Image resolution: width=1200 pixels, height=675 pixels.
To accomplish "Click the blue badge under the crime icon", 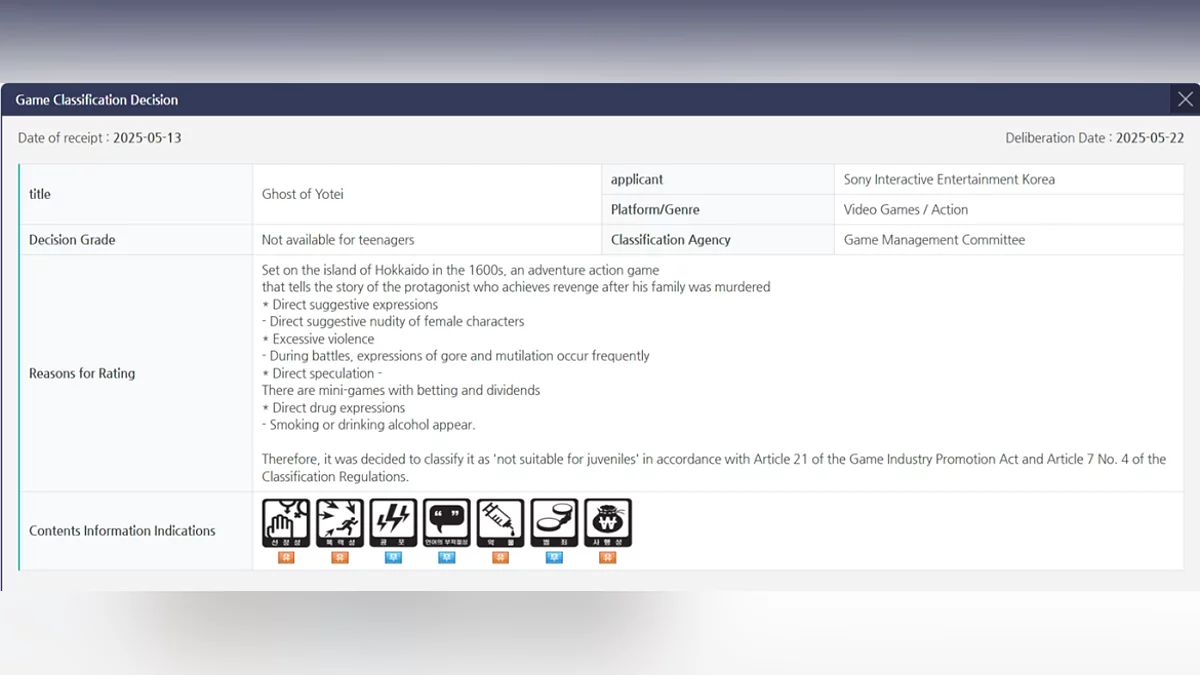I will 554,558.
